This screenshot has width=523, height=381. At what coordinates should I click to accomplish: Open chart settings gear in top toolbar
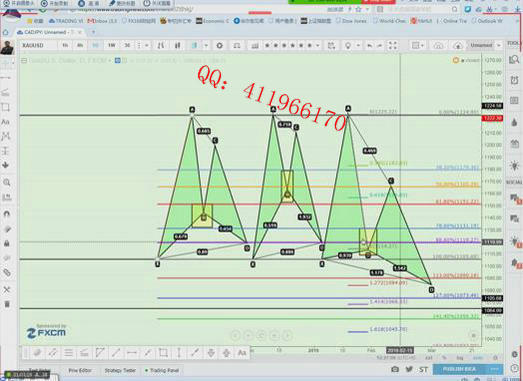pos(219,45)
